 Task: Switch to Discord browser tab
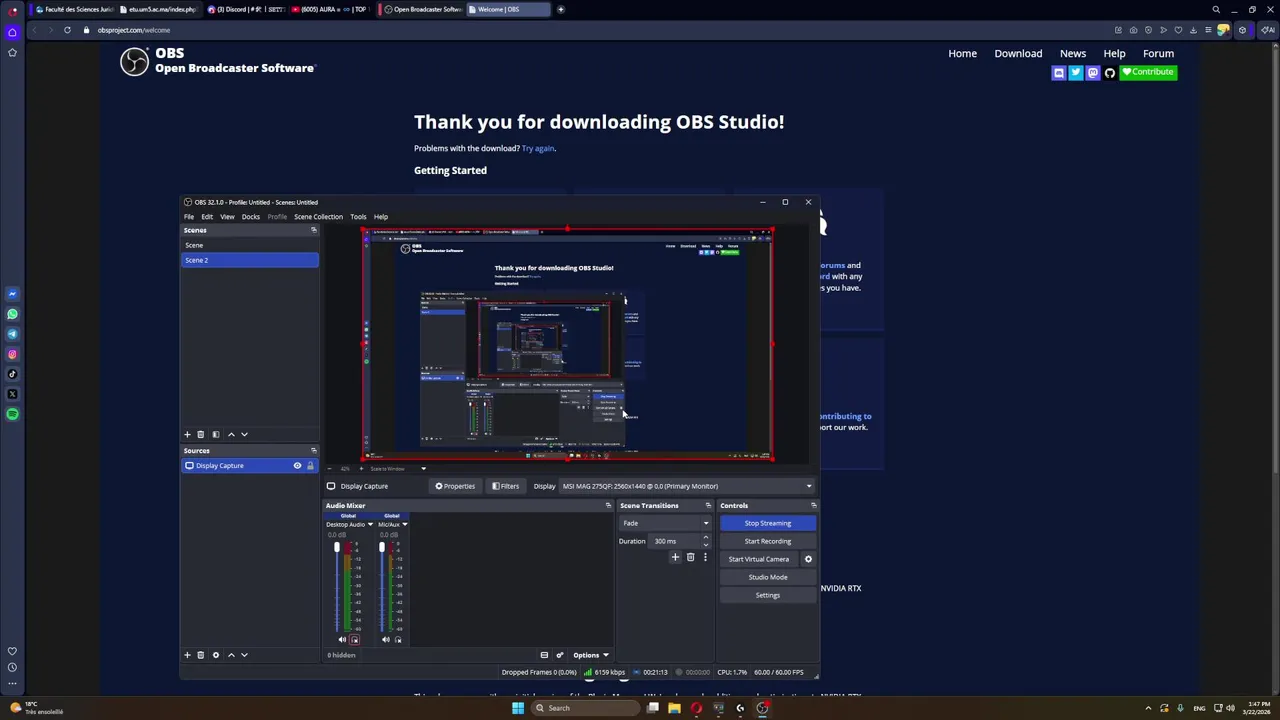[x=245, y=9]
